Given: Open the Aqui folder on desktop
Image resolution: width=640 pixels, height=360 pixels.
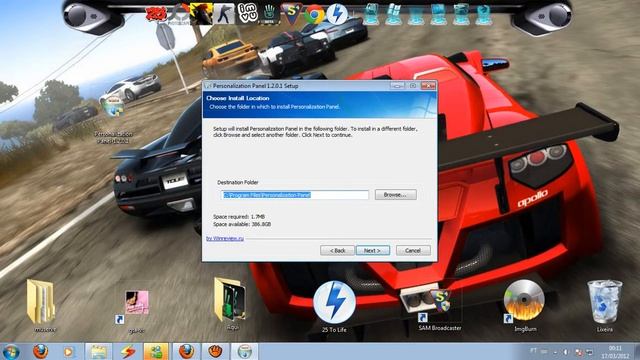Looking at the screenshot, I should (x=231, y=304).
